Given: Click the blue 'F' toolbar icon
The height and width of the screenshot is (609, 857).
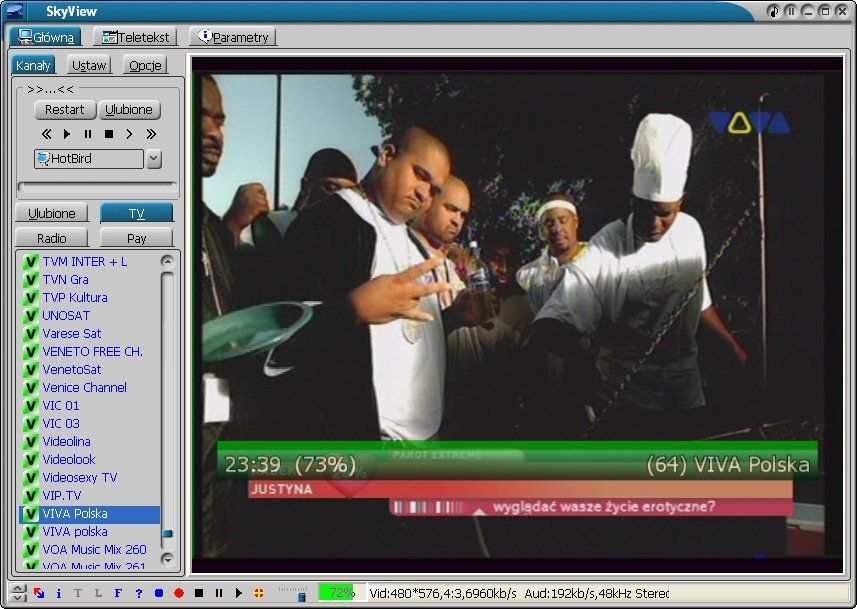Looking at the screenshot, I should click(x=118, y=593).
